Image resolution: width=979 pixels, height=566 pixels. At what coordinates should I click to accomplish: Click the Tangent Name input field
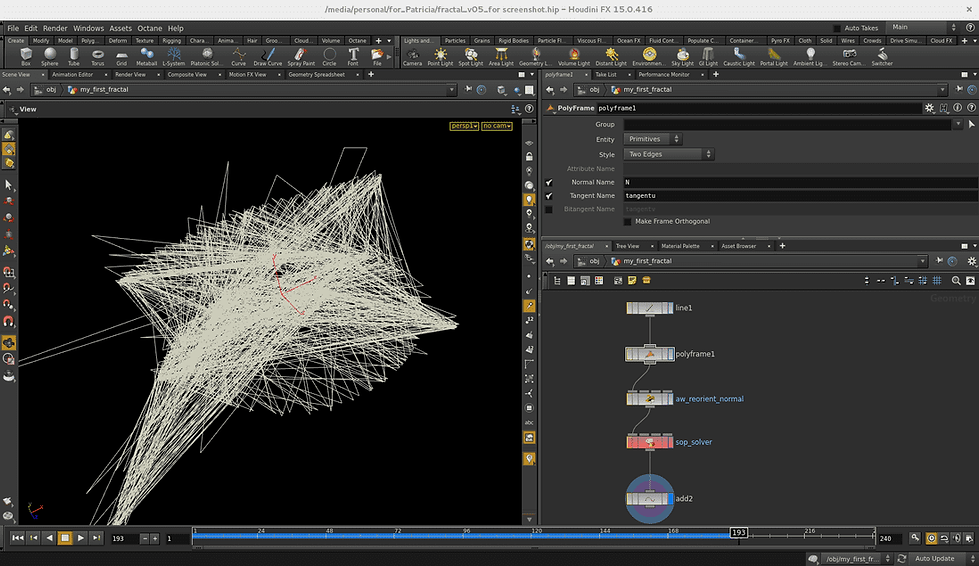click(799, 196)
